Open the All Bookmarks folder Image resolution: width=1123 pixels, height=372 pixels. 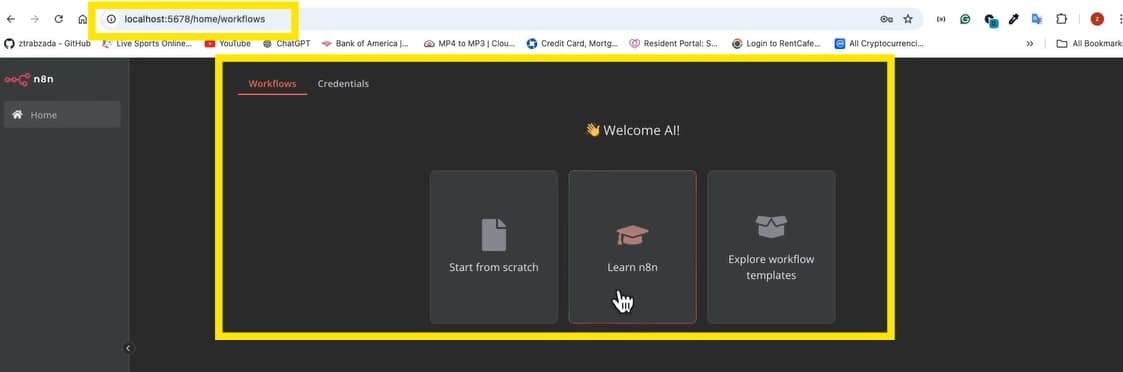pyautogui.click(x=1090, y=44)
